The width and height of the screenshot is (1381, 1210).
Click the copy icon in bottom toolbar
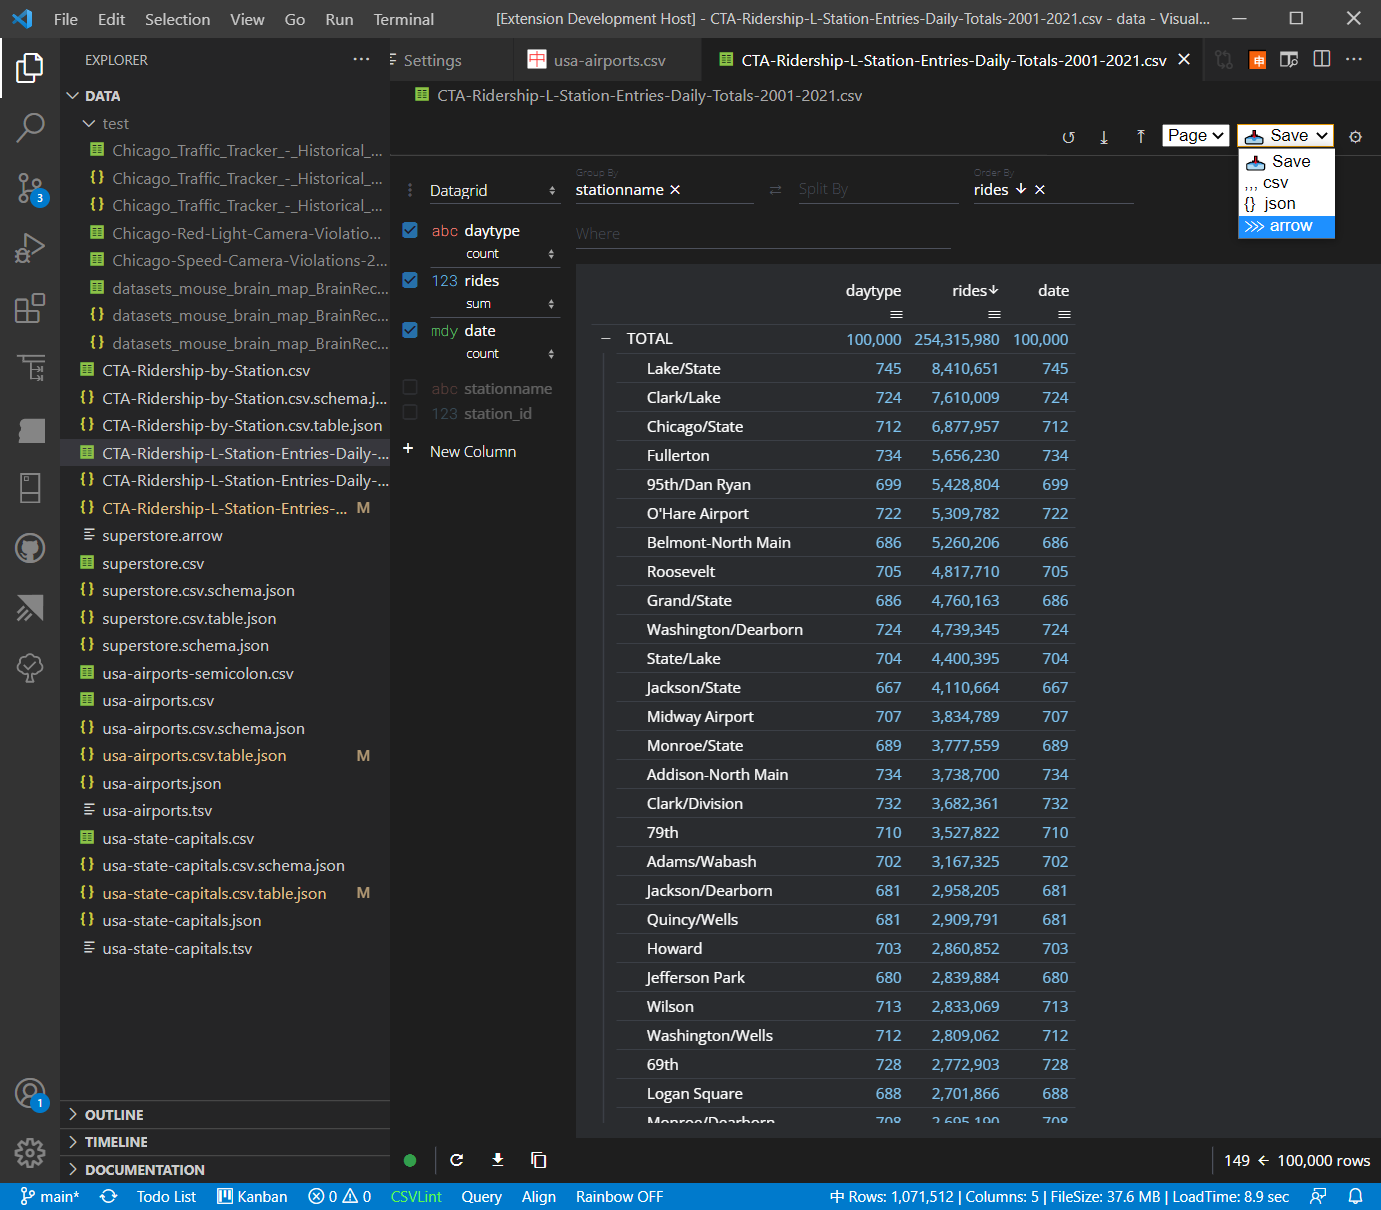coord(538,1160)
